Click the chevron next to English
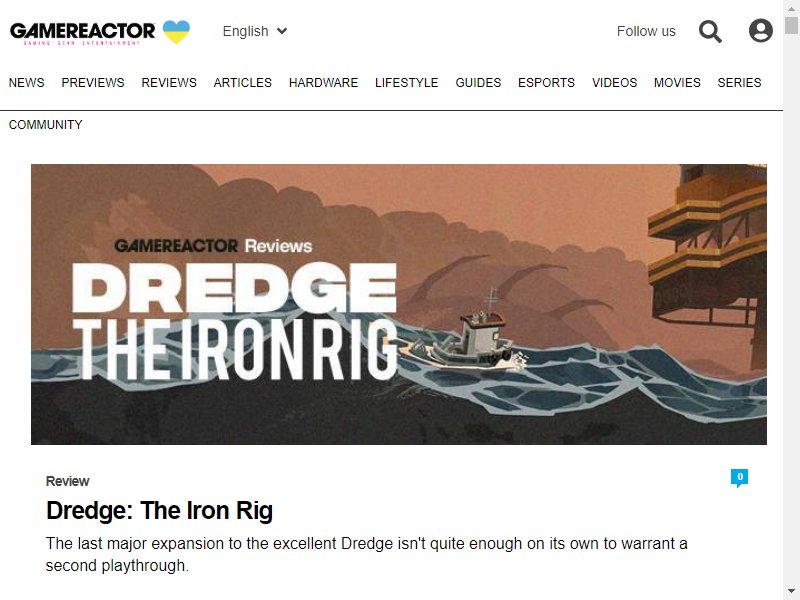This screenshot has height=600, width=800. 282,31
